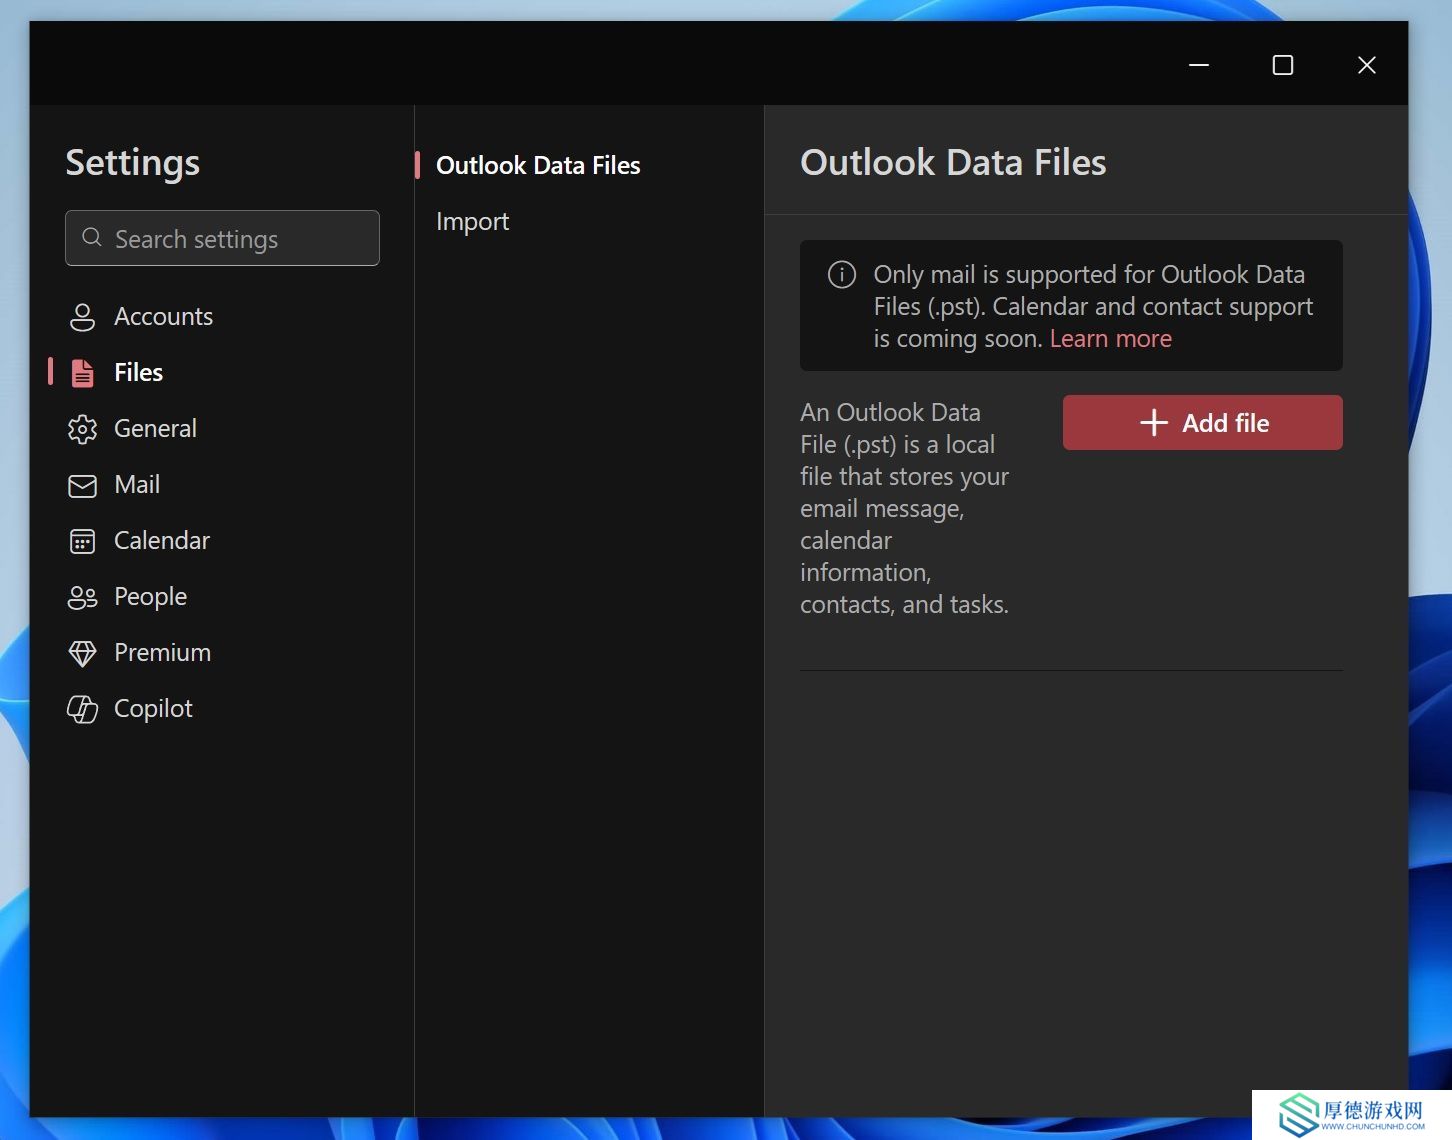
Task: Follow the Learn more link
Action: 1110,339
